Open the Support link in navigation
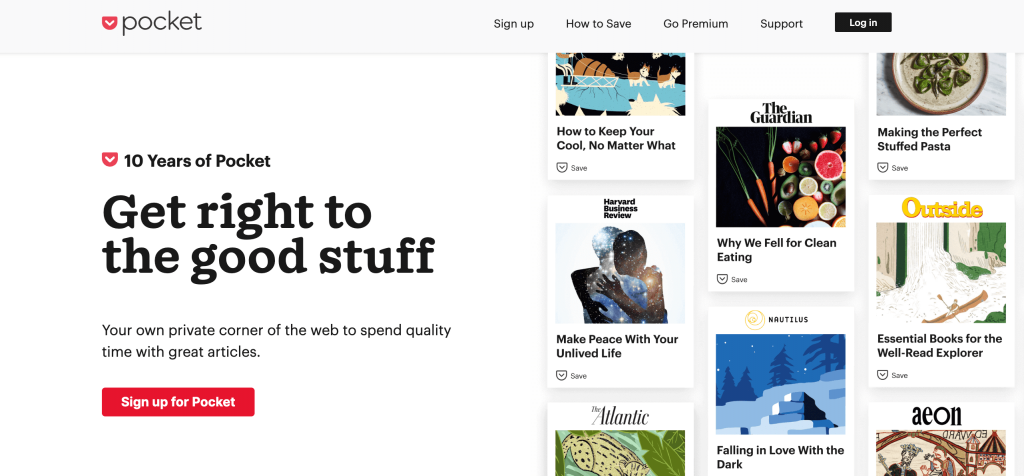 point(781,24)
